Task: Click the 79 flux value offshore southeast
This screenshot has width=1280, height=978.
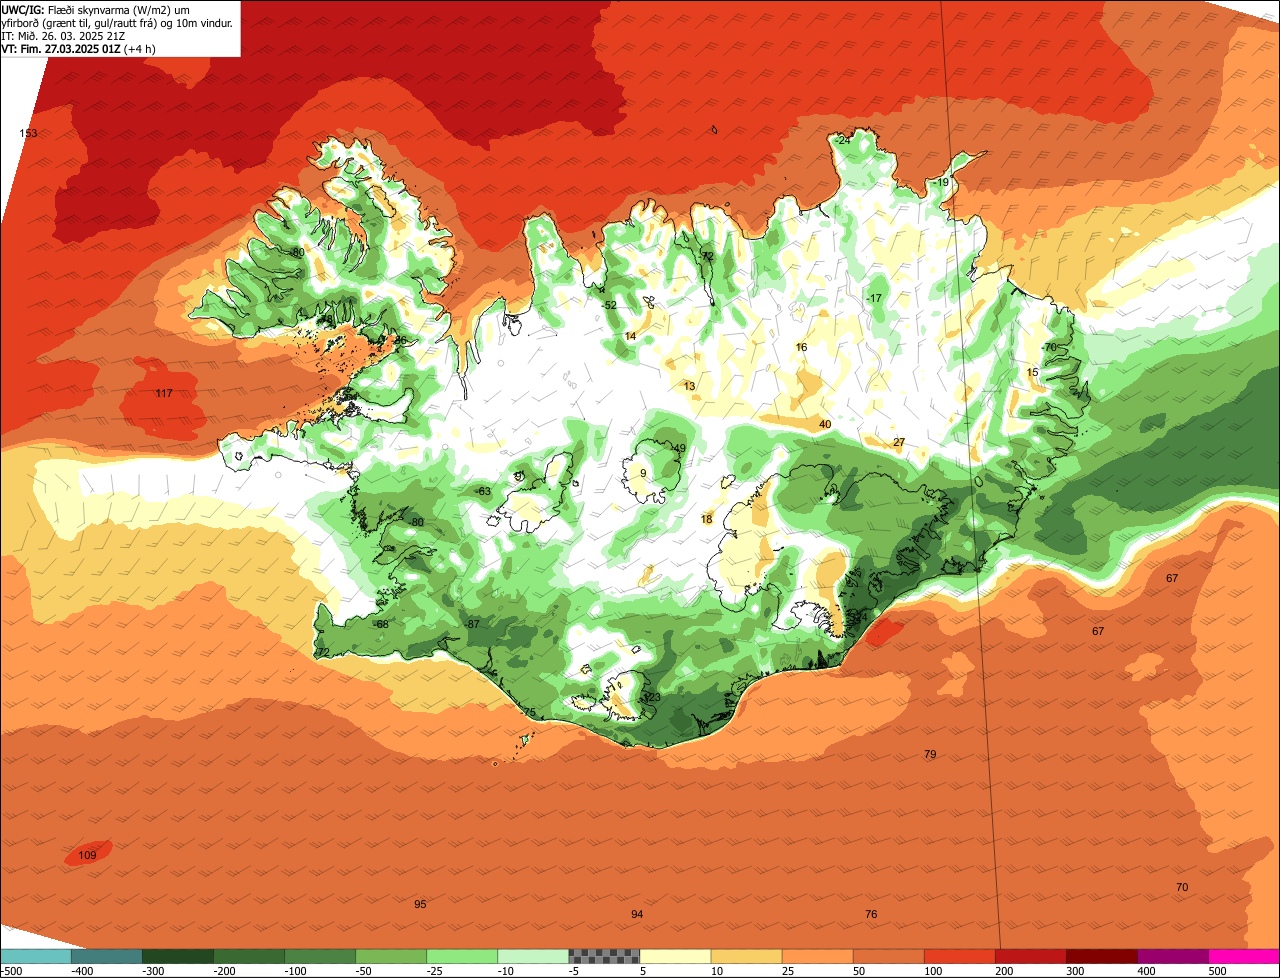Action: 930,754
